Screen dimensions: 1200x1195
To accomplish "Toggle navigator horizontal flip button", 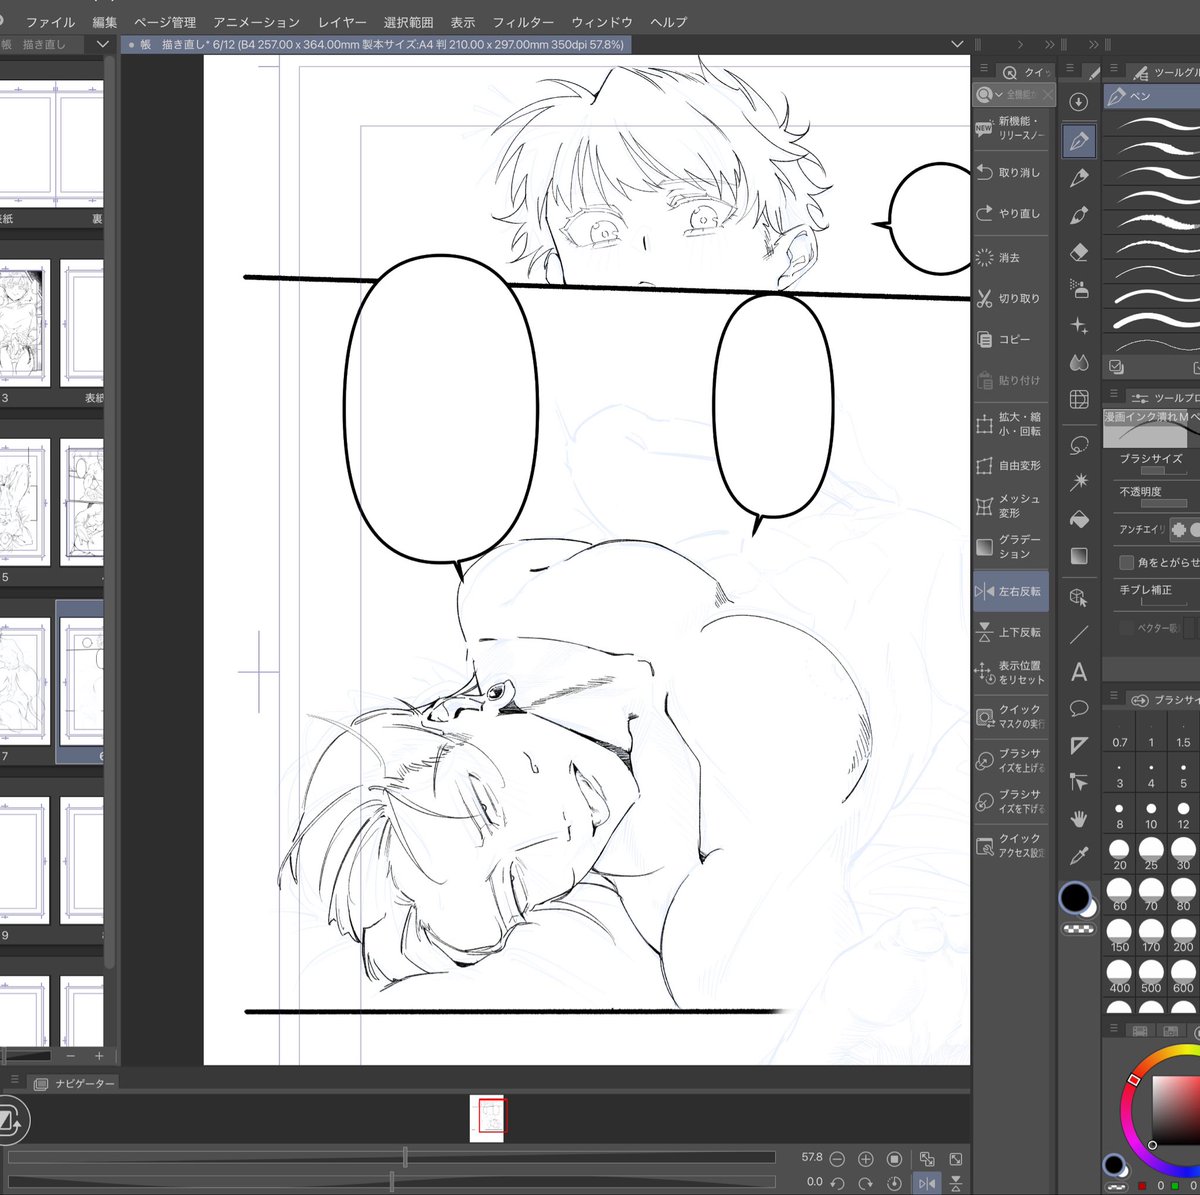I will pos(927,1183).
